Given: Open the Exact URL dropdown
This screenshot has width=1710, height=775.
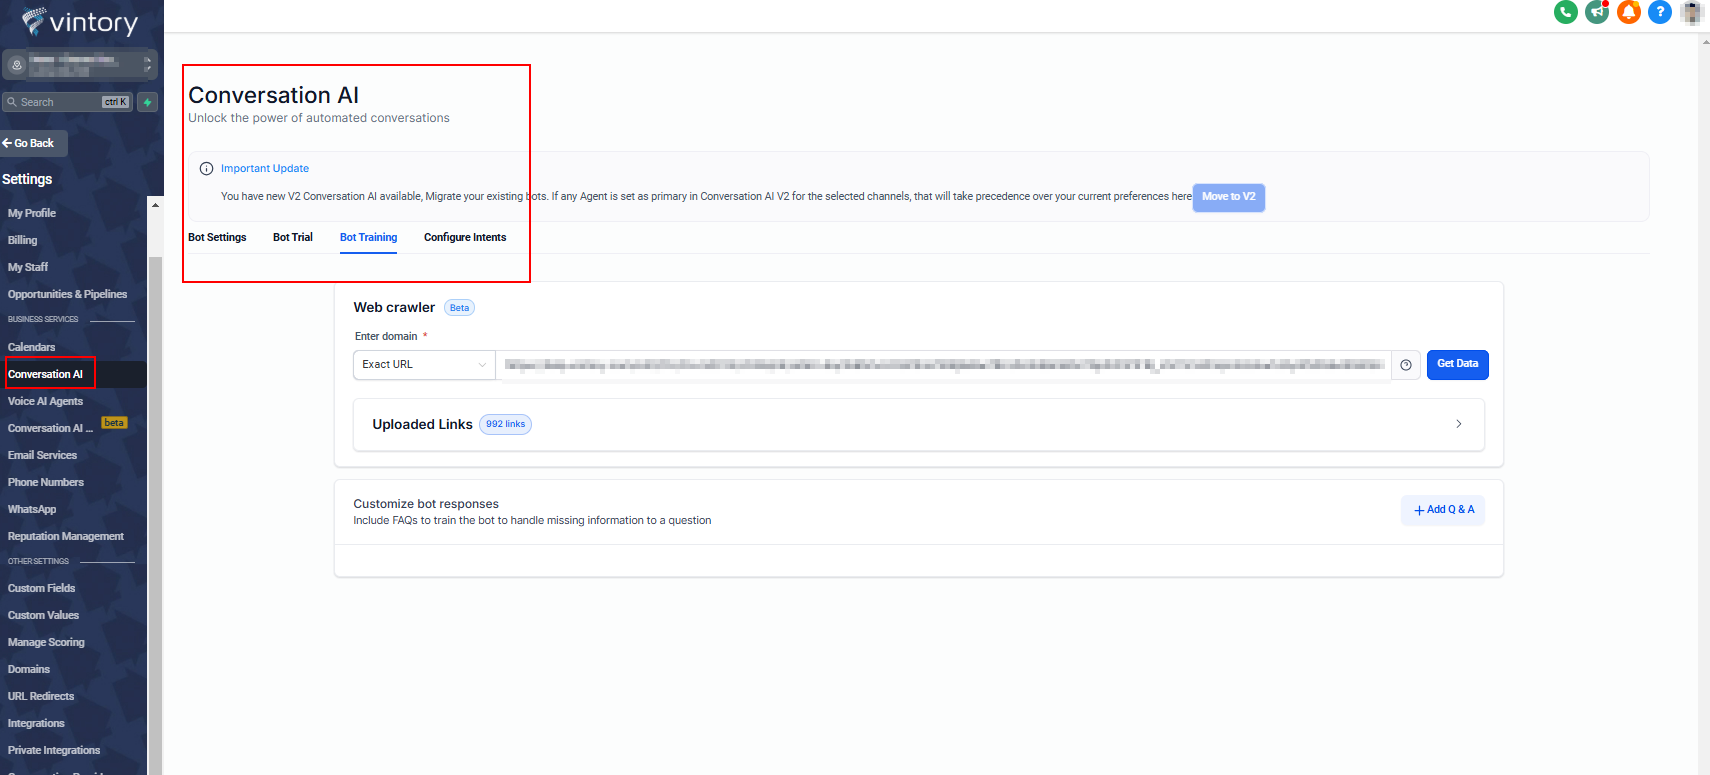Looking at the screenshot, I should [424, 365].
